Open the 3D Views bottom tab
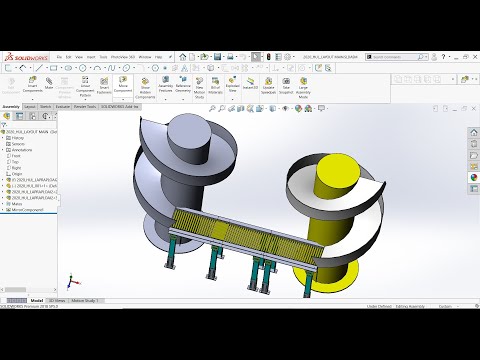The height and width of the screenshot is (360, 480). point(57,301)
